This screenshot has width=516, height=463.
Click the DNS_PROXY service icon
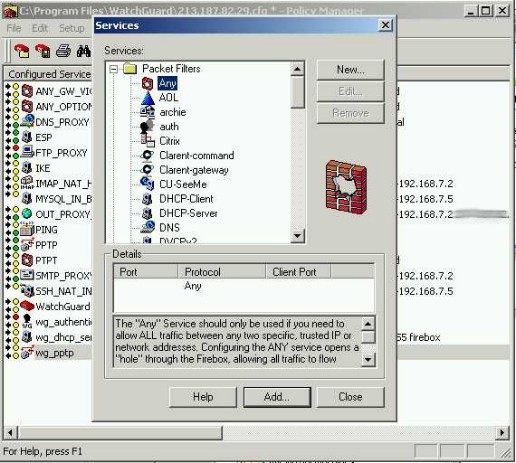(28, 122)
